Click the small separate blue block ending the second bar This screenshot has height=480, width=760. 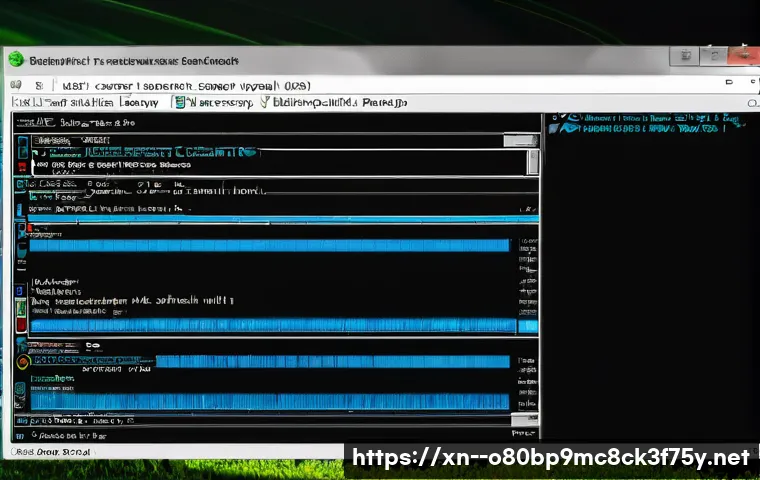click(x=528, y=326)
